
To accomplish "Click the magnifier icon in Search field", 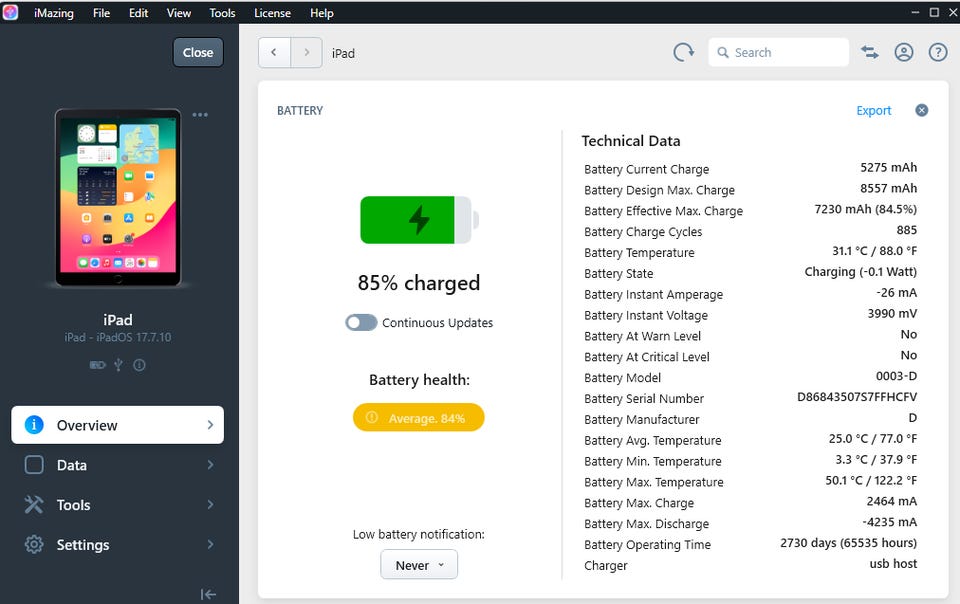I will click(723, 53).
